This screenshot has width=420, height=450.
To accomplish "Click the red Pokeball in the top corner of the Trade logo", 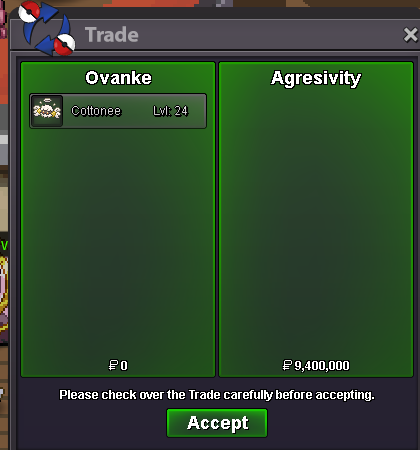I will [29, 11].
